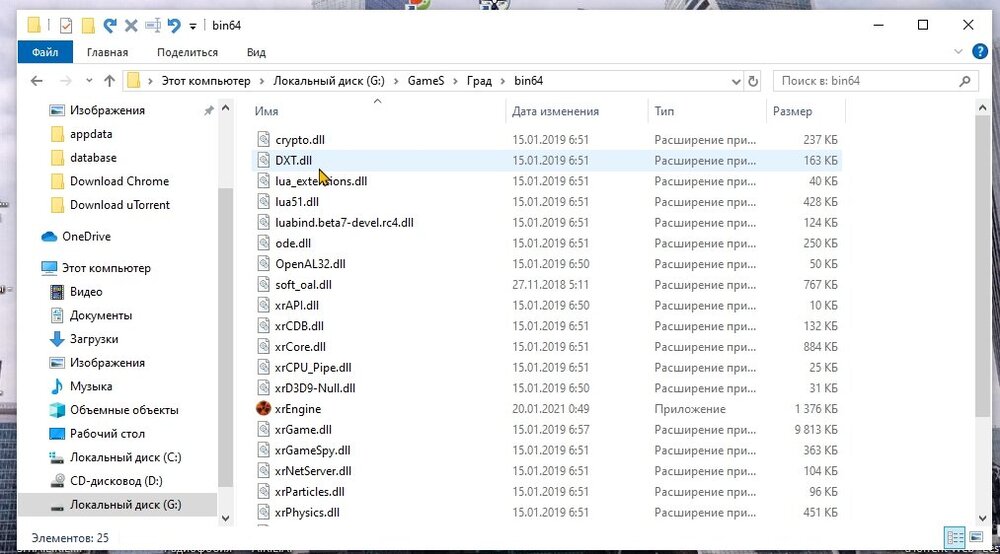Click the New folder icon in title bar

pyautogui.click(x=88, y=26)
